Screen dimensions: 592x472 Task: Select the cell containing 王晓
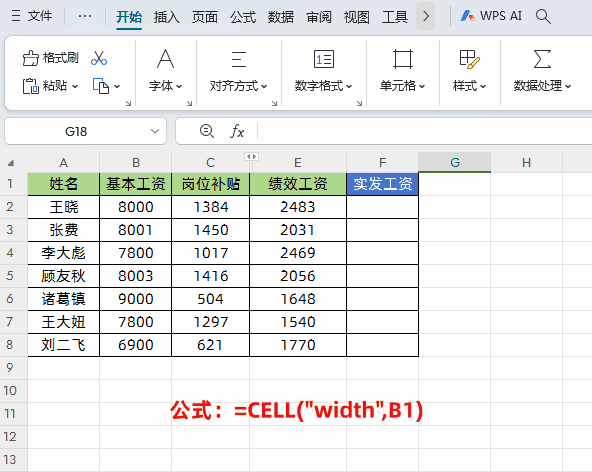tap(63, 207)
